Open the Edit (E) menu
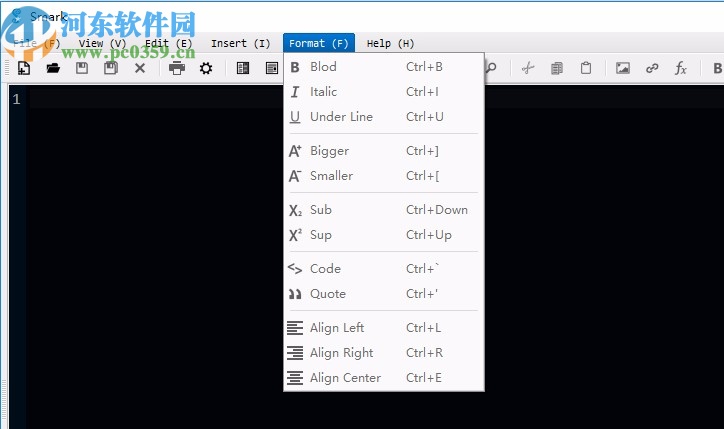This screenshot has width=724, height=429. point(169,43)
